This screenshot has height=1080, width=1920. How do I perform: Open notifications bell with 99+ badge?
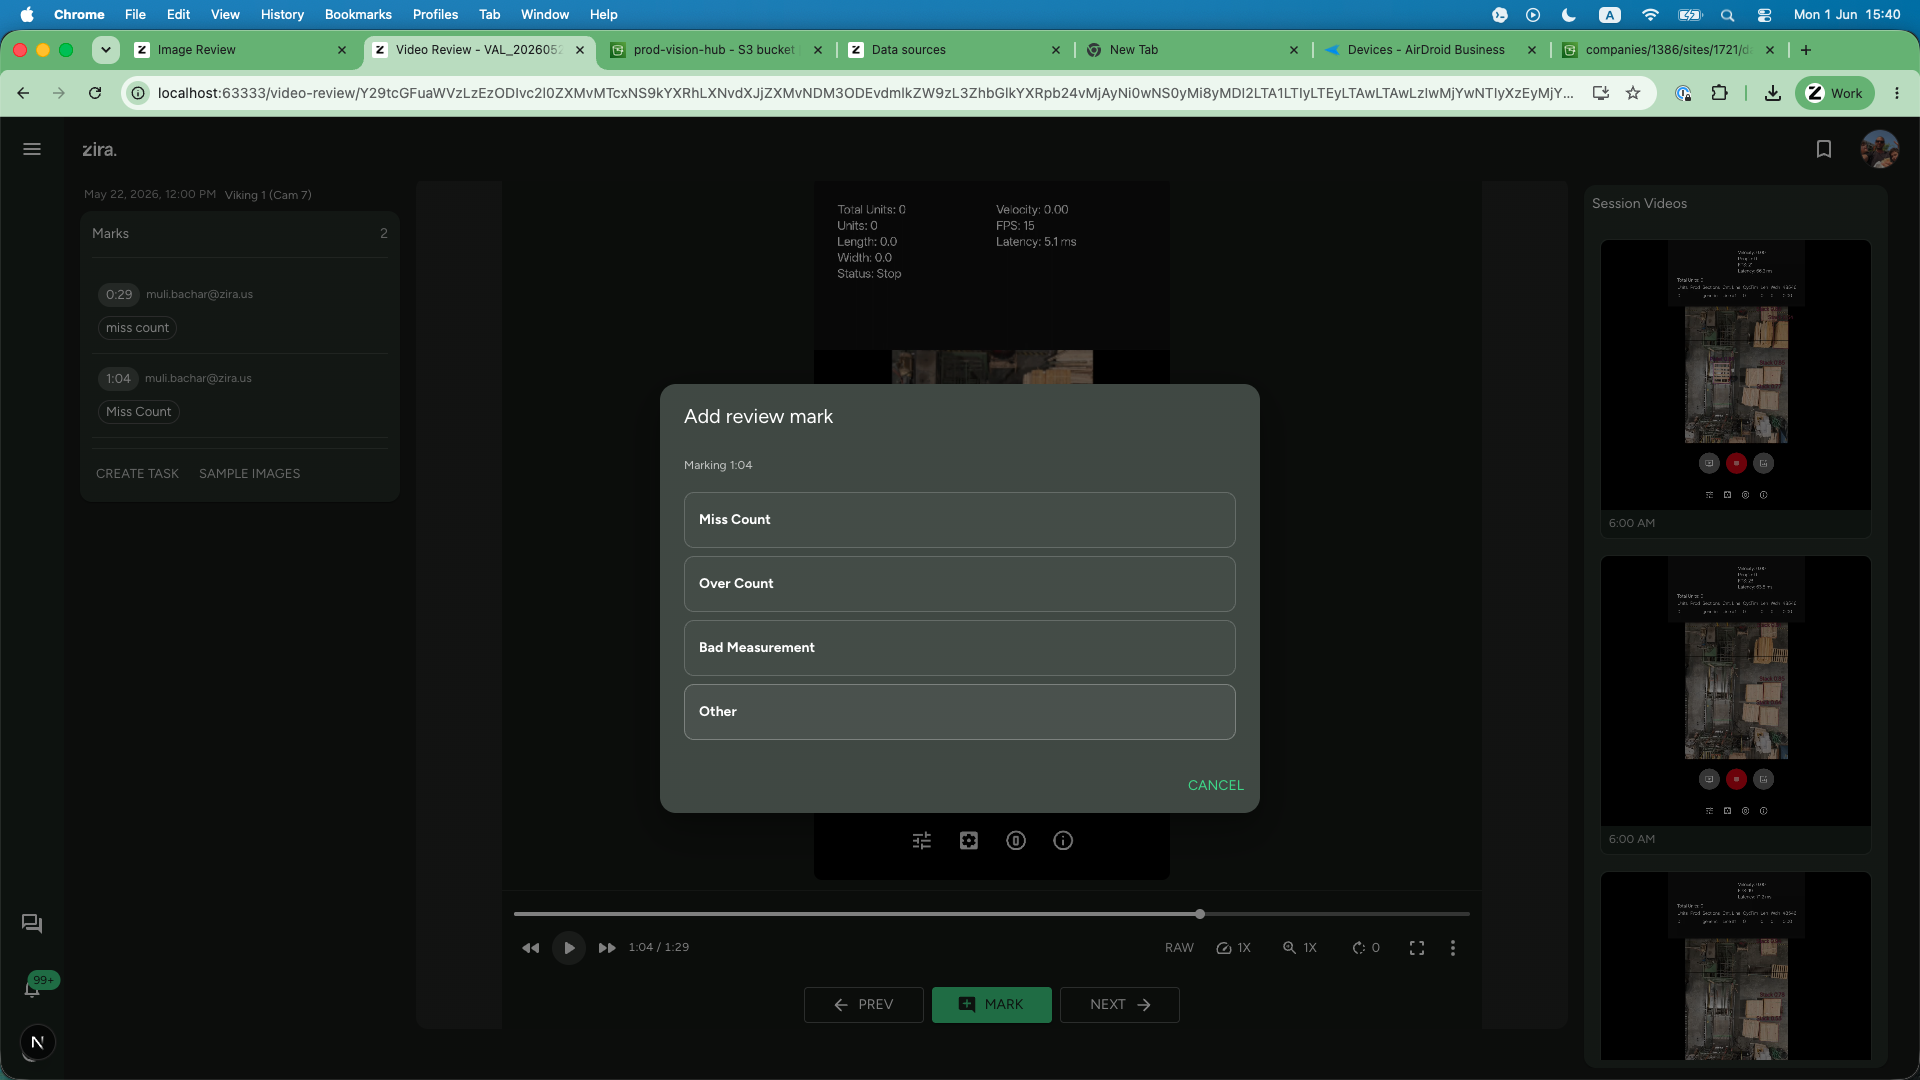33,988
